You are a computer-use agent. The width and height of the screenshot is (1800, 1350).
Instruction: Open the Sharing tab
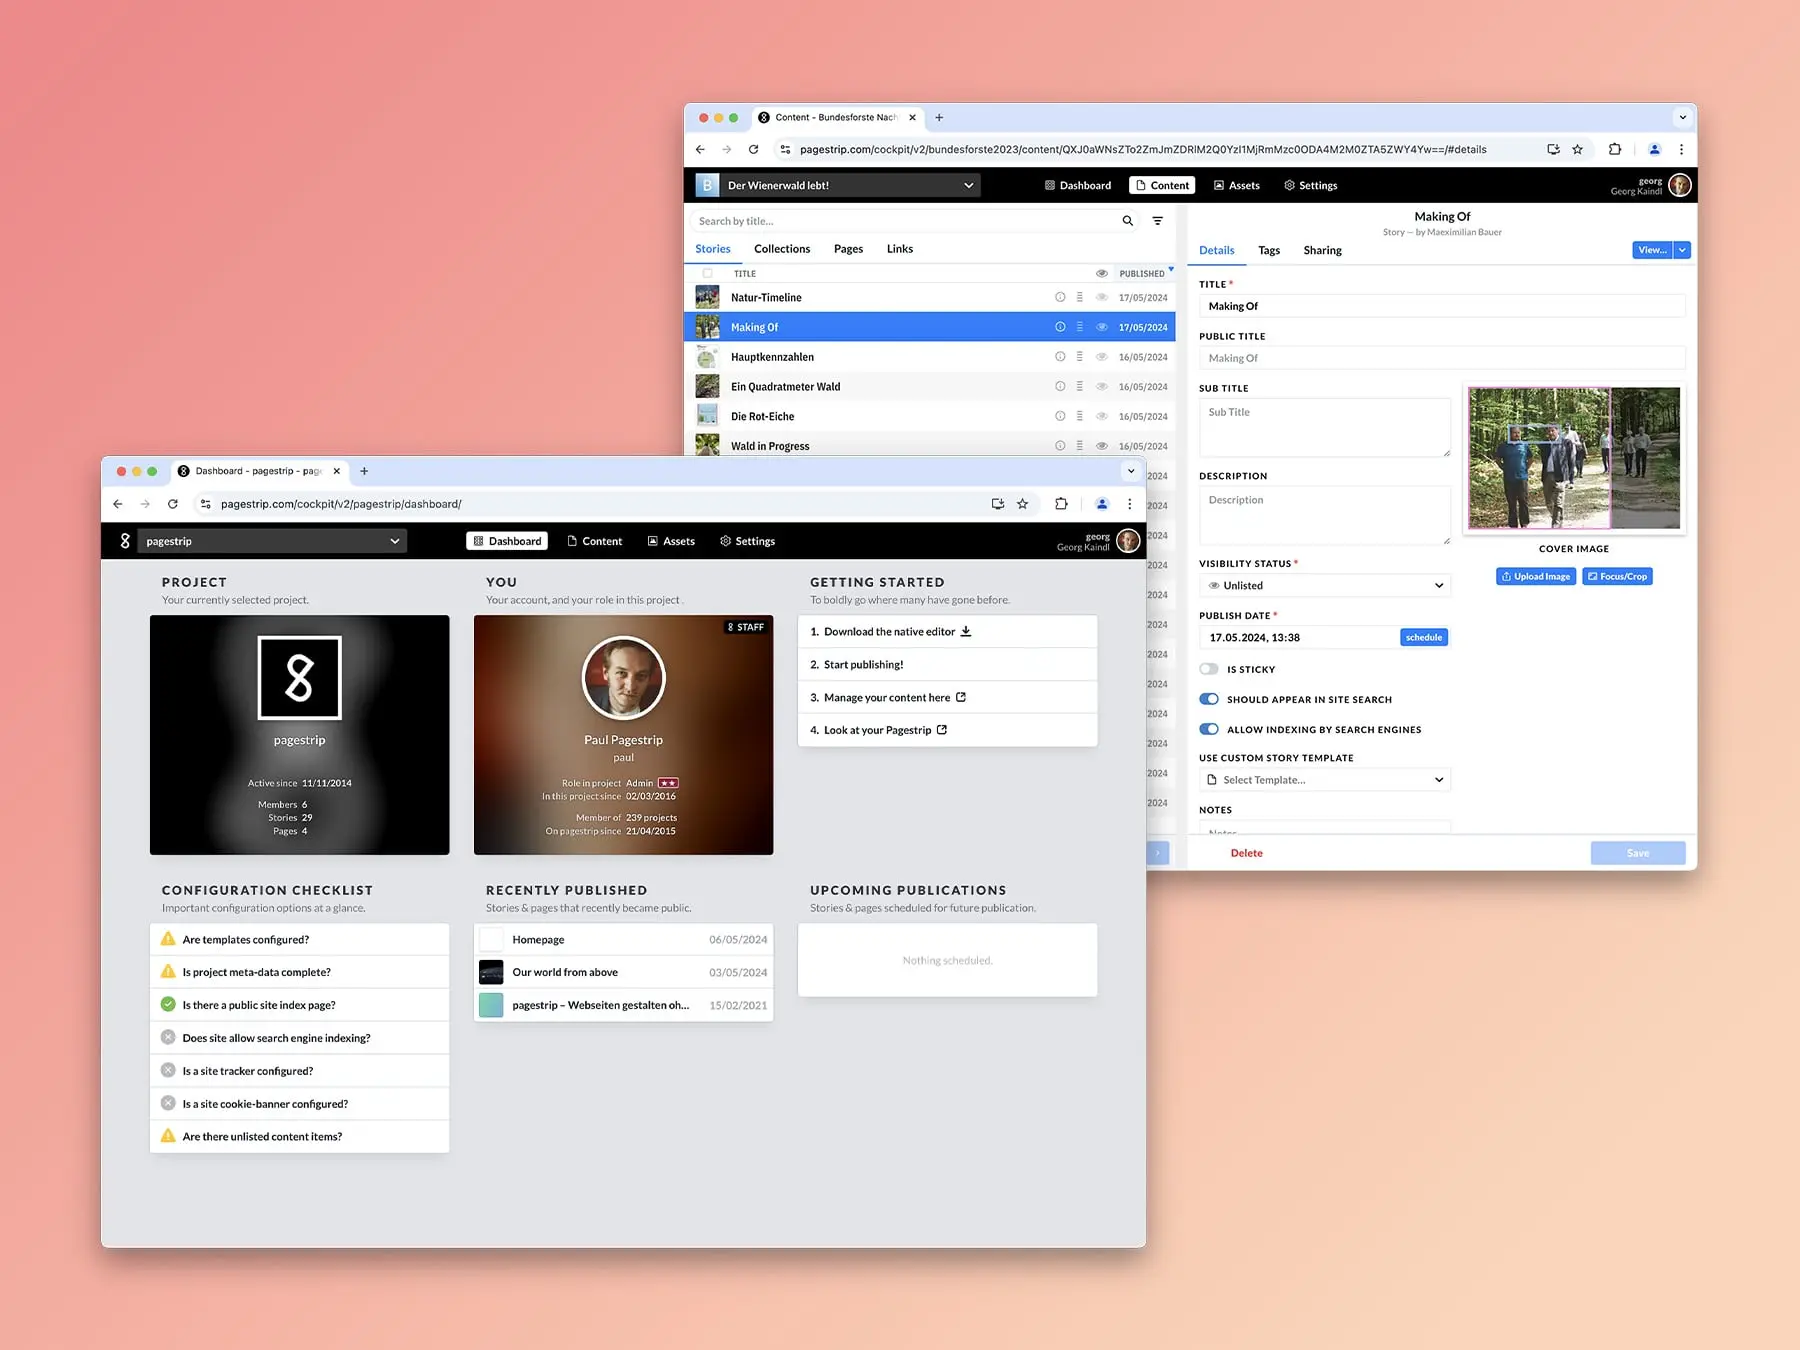pyautogui.click(x=1322, y=250)
